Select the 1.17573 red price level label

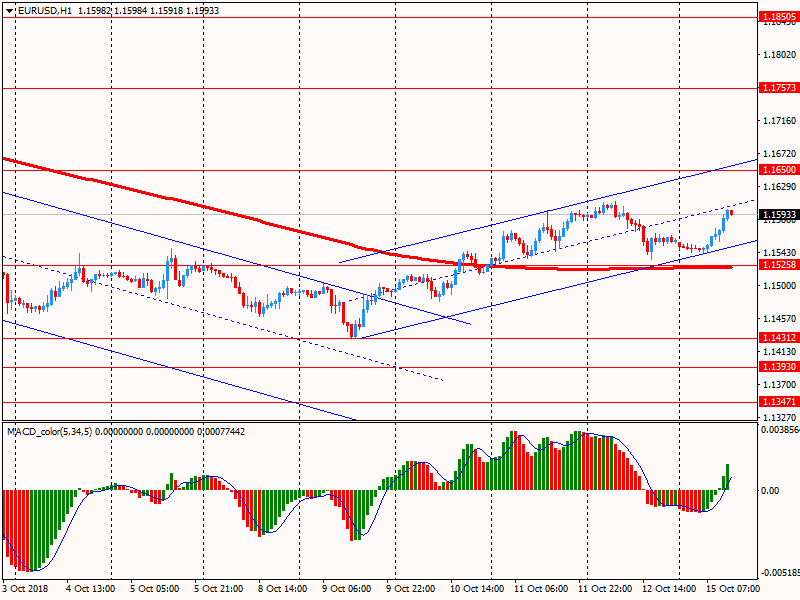[779, 88]
